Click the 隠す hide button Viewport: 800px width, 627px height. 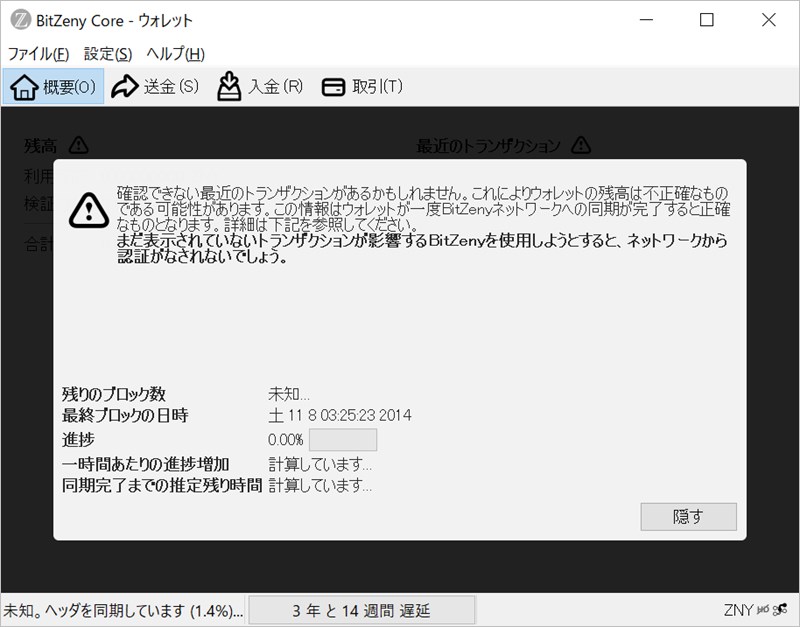coord(688,517)
